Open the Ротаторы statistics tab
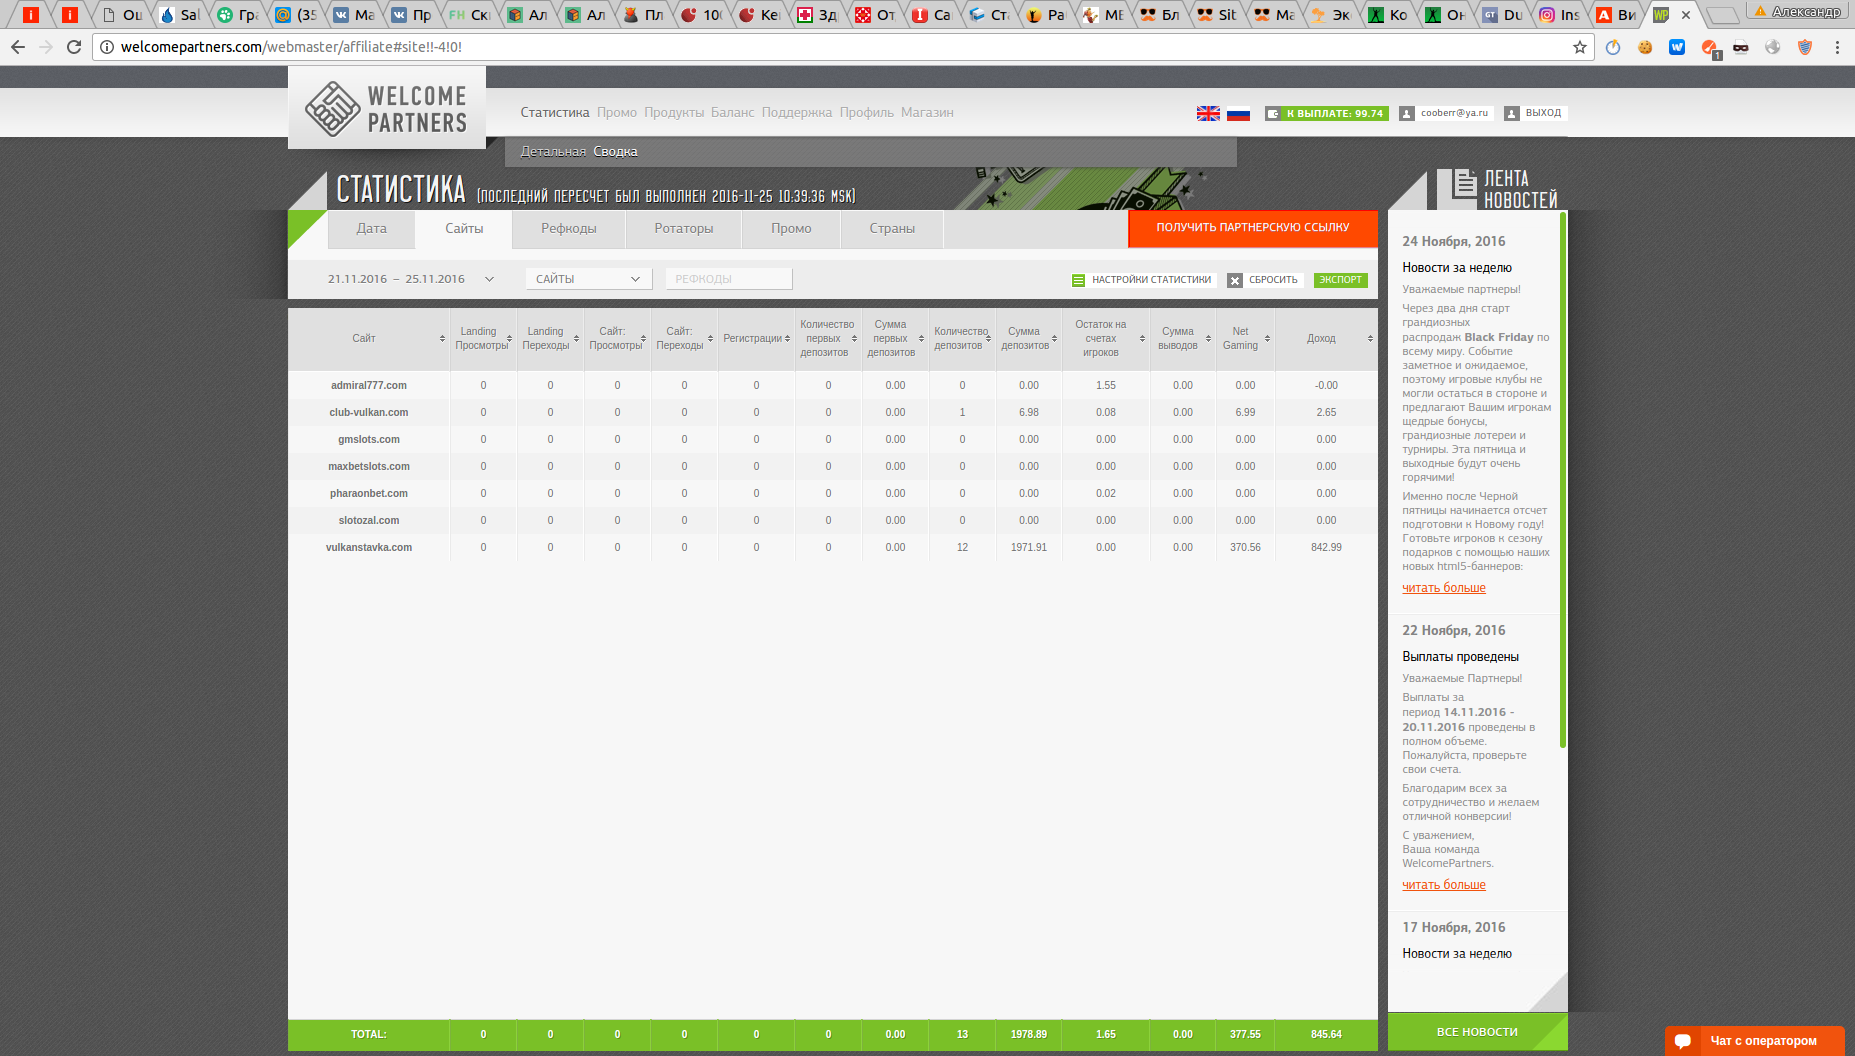Viewport: 1855px width, 1056px height. pos(684,229)
